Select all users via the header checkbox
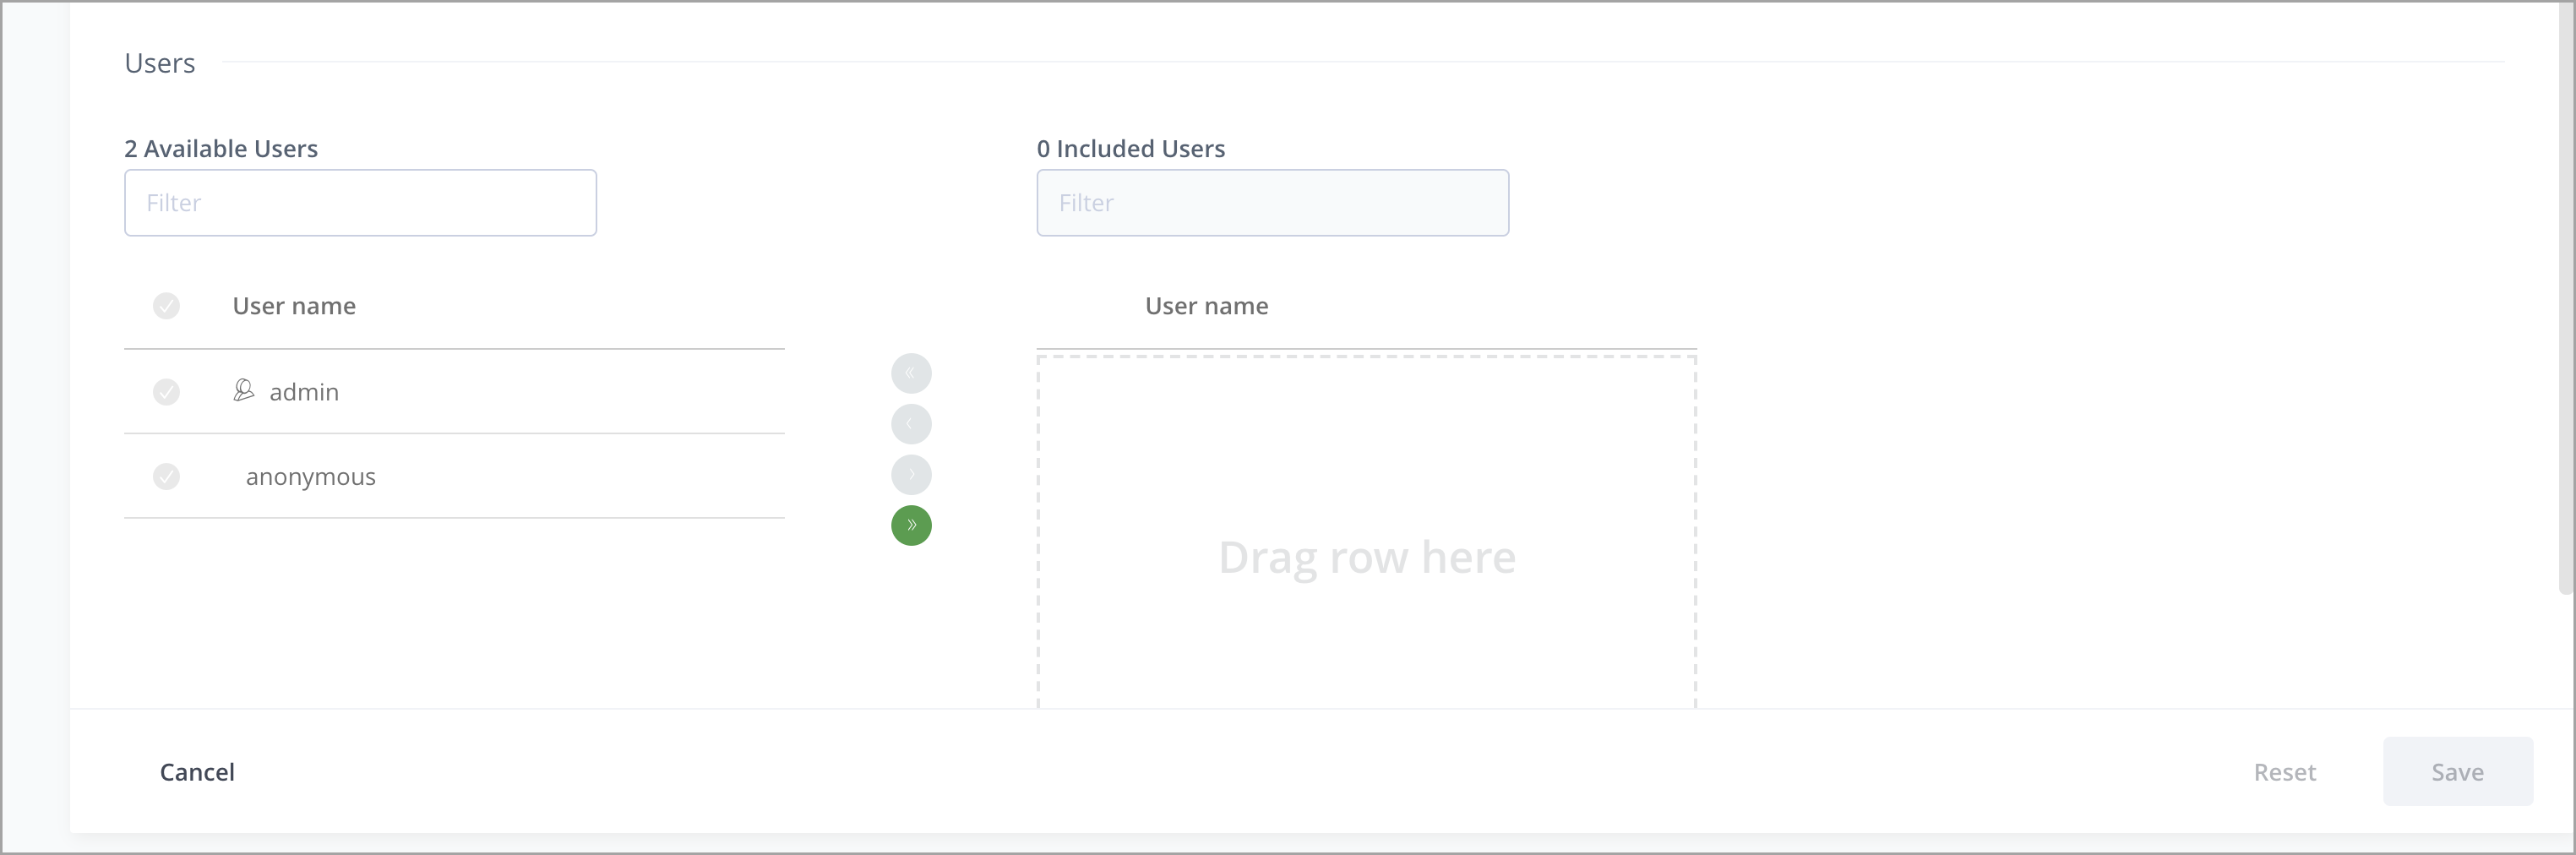Screen dimensions: 2576x855 (x=166, y=306)
